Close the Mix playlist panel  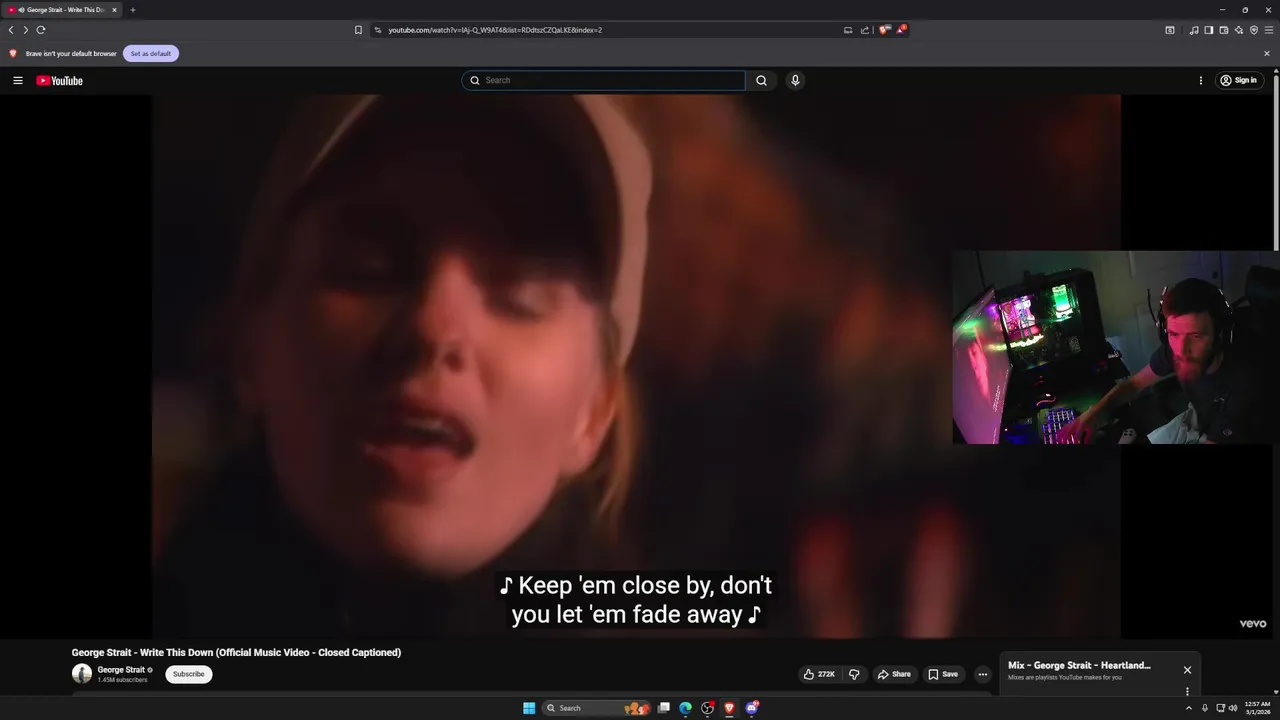(1187, 670)
